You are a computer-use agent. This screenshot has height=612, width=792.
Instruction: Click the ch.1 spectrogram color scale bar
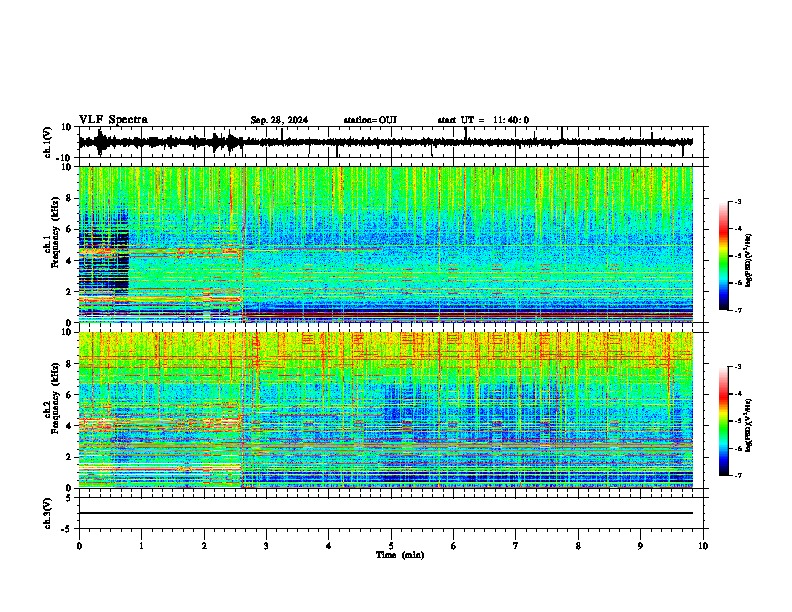pyautogui.click(x=723, y=256)
